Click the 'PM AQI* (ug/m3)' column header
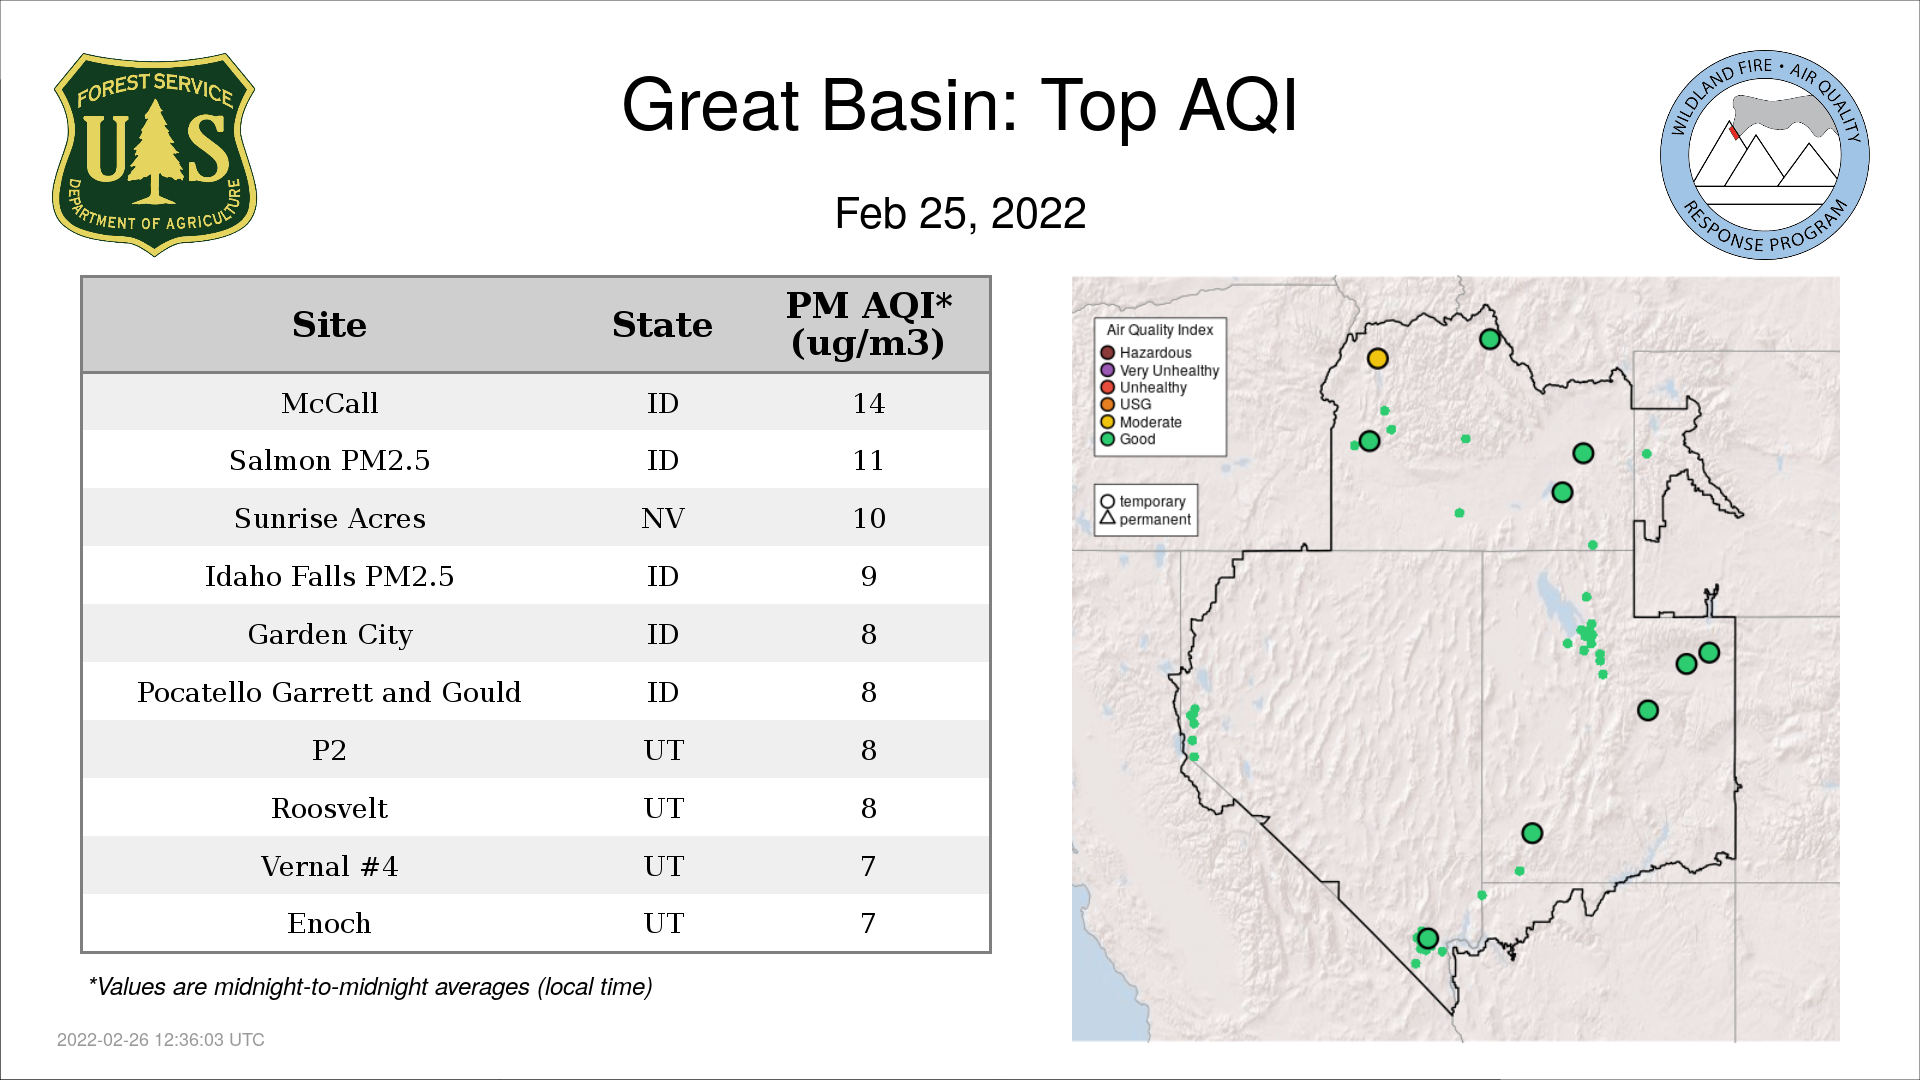Screen dimensions: 1920x1080 point(868,324)
